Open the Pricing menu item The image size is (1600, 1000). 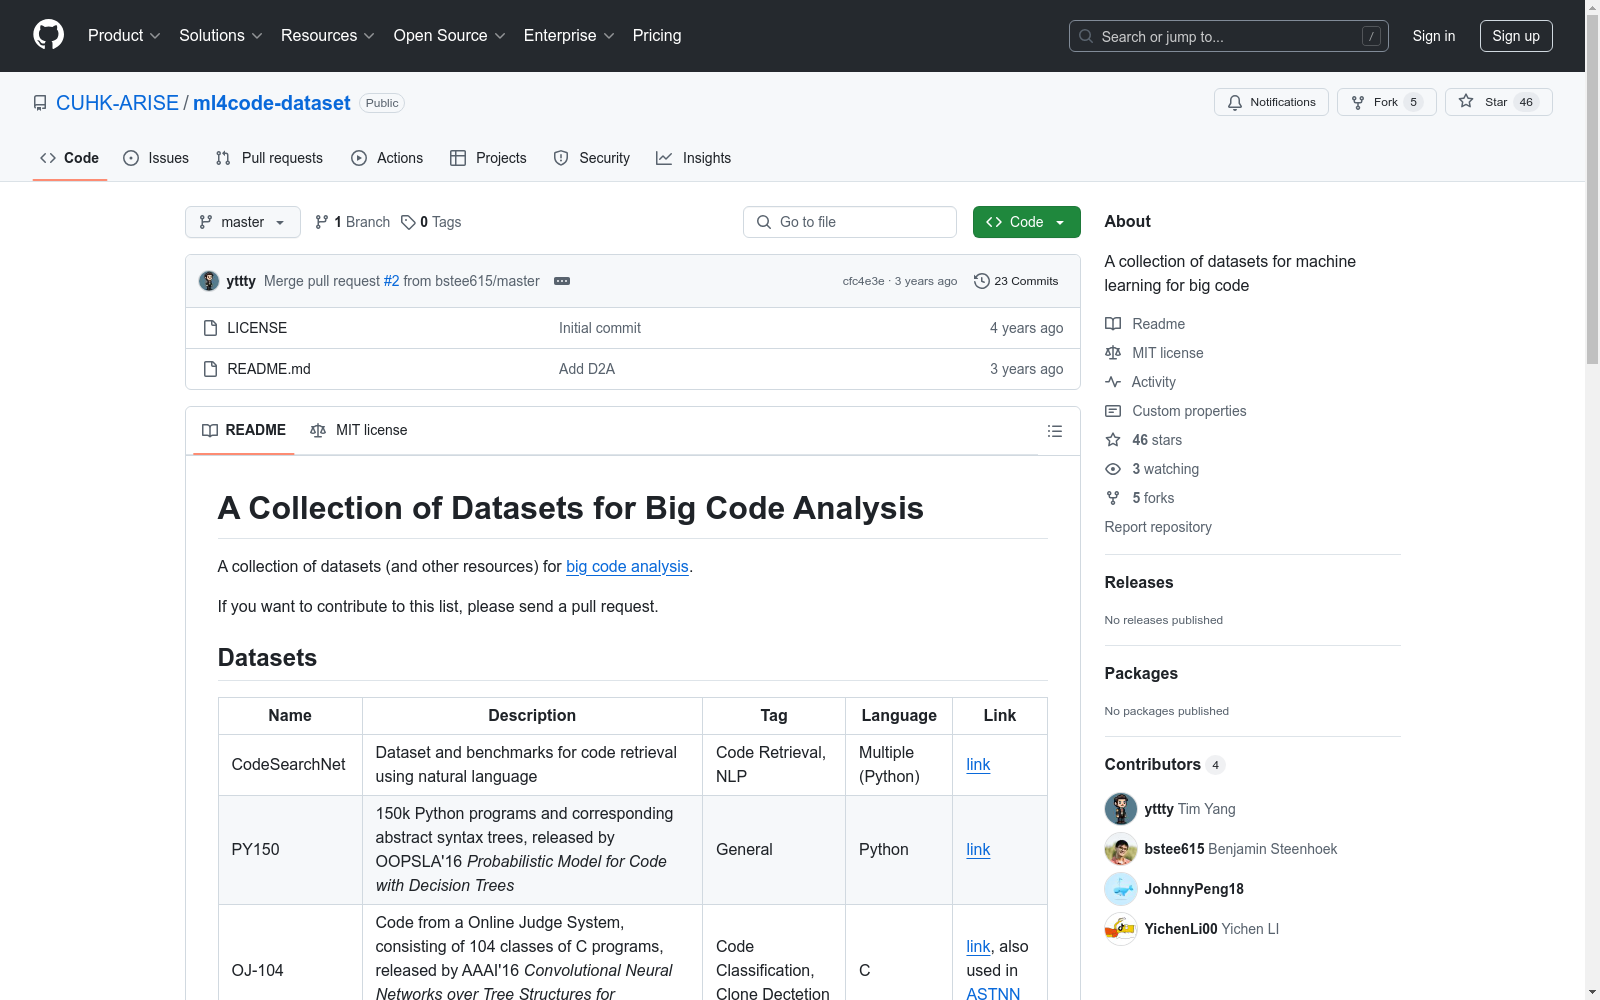click(x=656, y=35)
